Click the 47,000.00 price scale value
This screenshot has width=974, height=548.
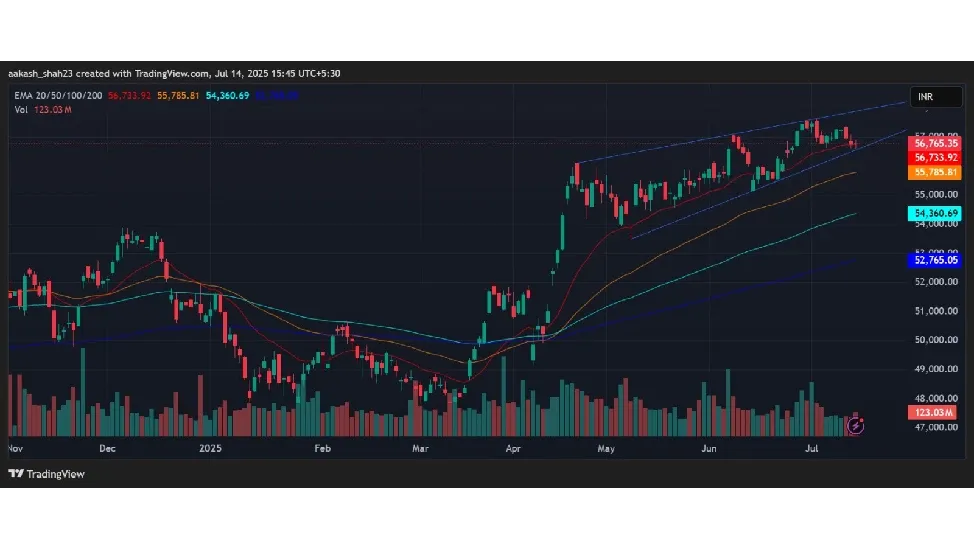click(936, 427)
